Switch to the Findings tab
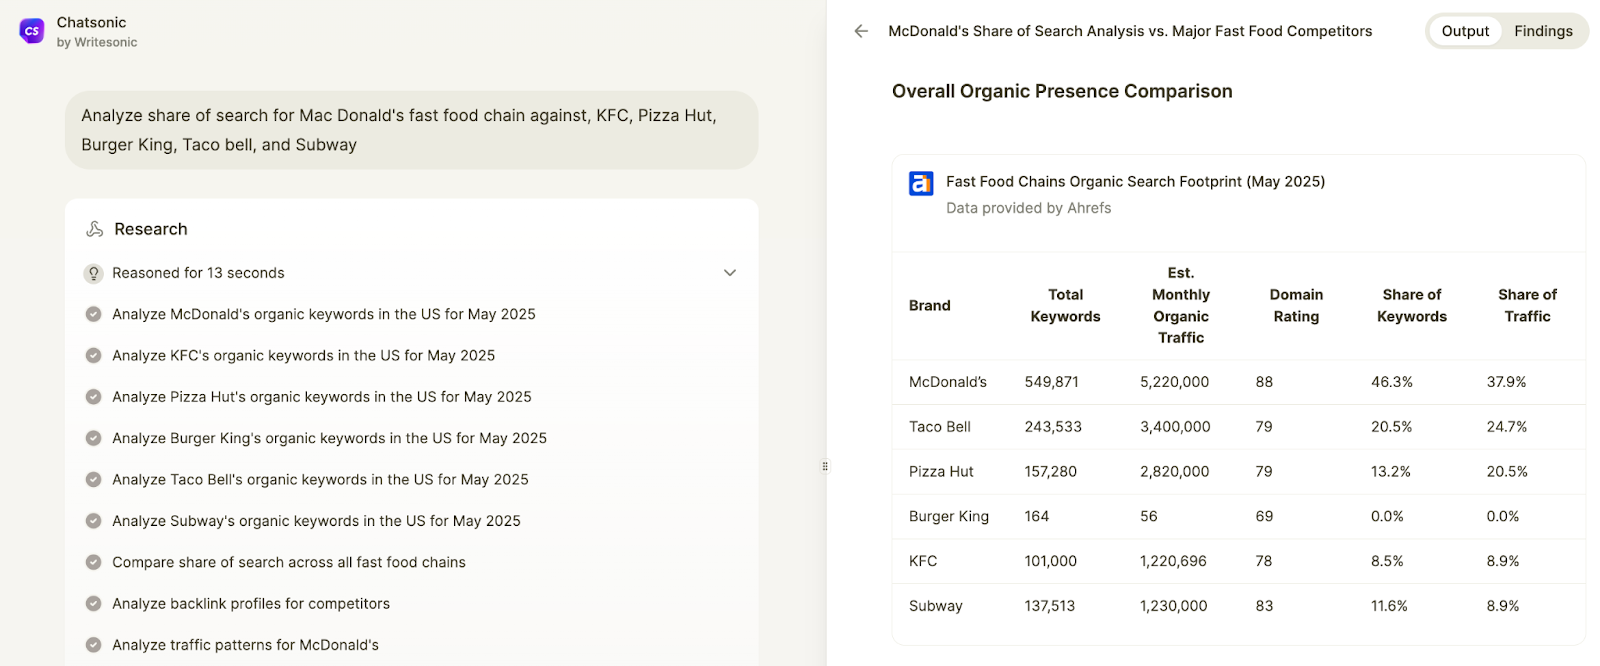Screen dimensions: 1600x666 [x=1543, y=31]
